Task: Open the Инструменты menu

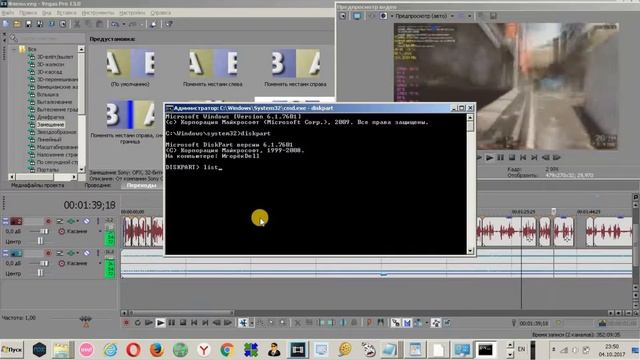Action: click(x=98, y=13)
